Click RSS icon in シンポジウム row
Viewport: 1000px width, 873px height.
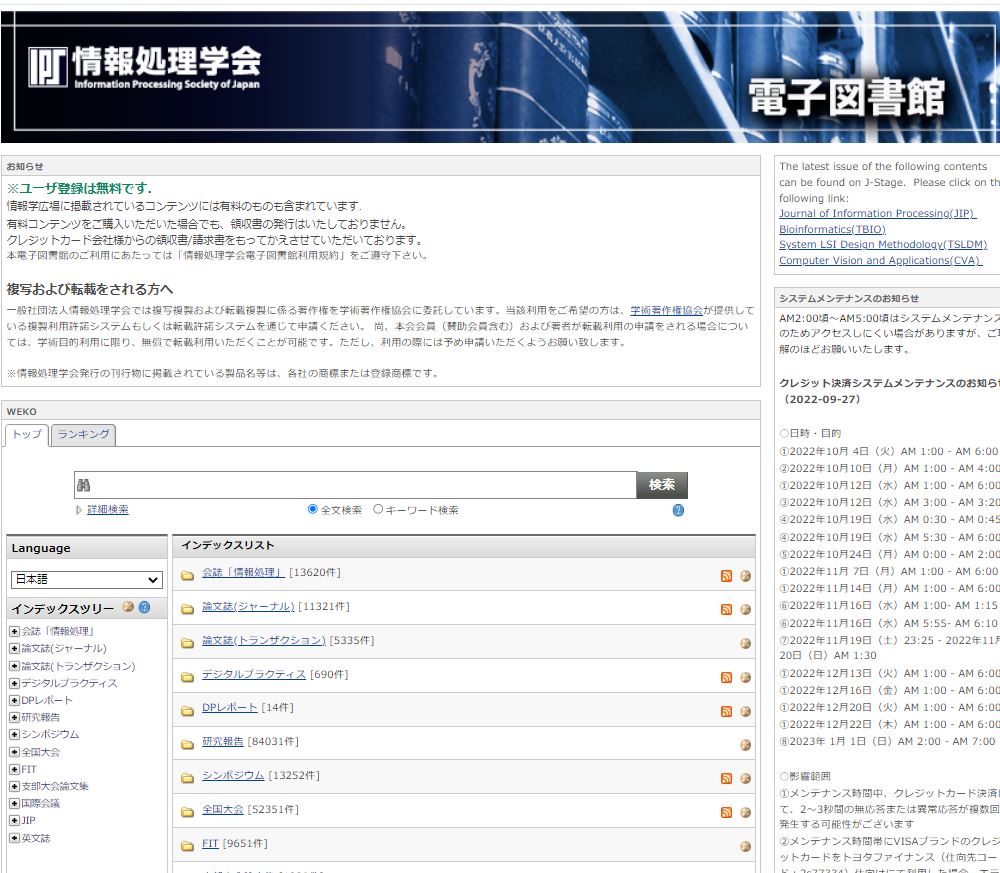[x=726, y=779]
